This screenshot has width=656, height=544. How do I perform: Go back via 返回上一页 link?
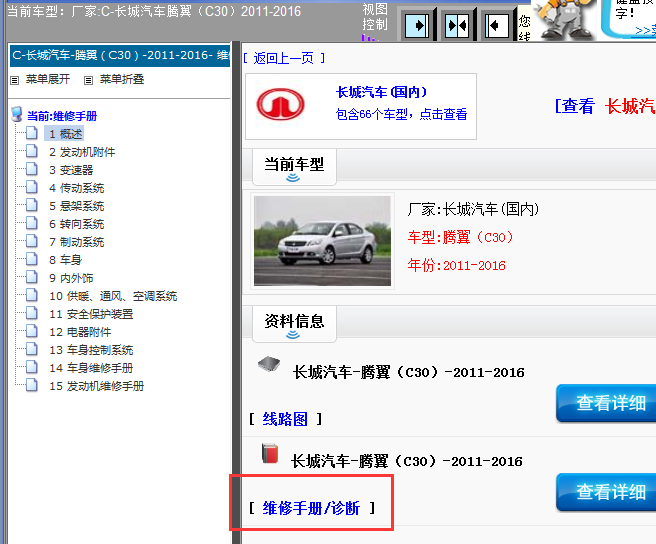pos(284,58)
